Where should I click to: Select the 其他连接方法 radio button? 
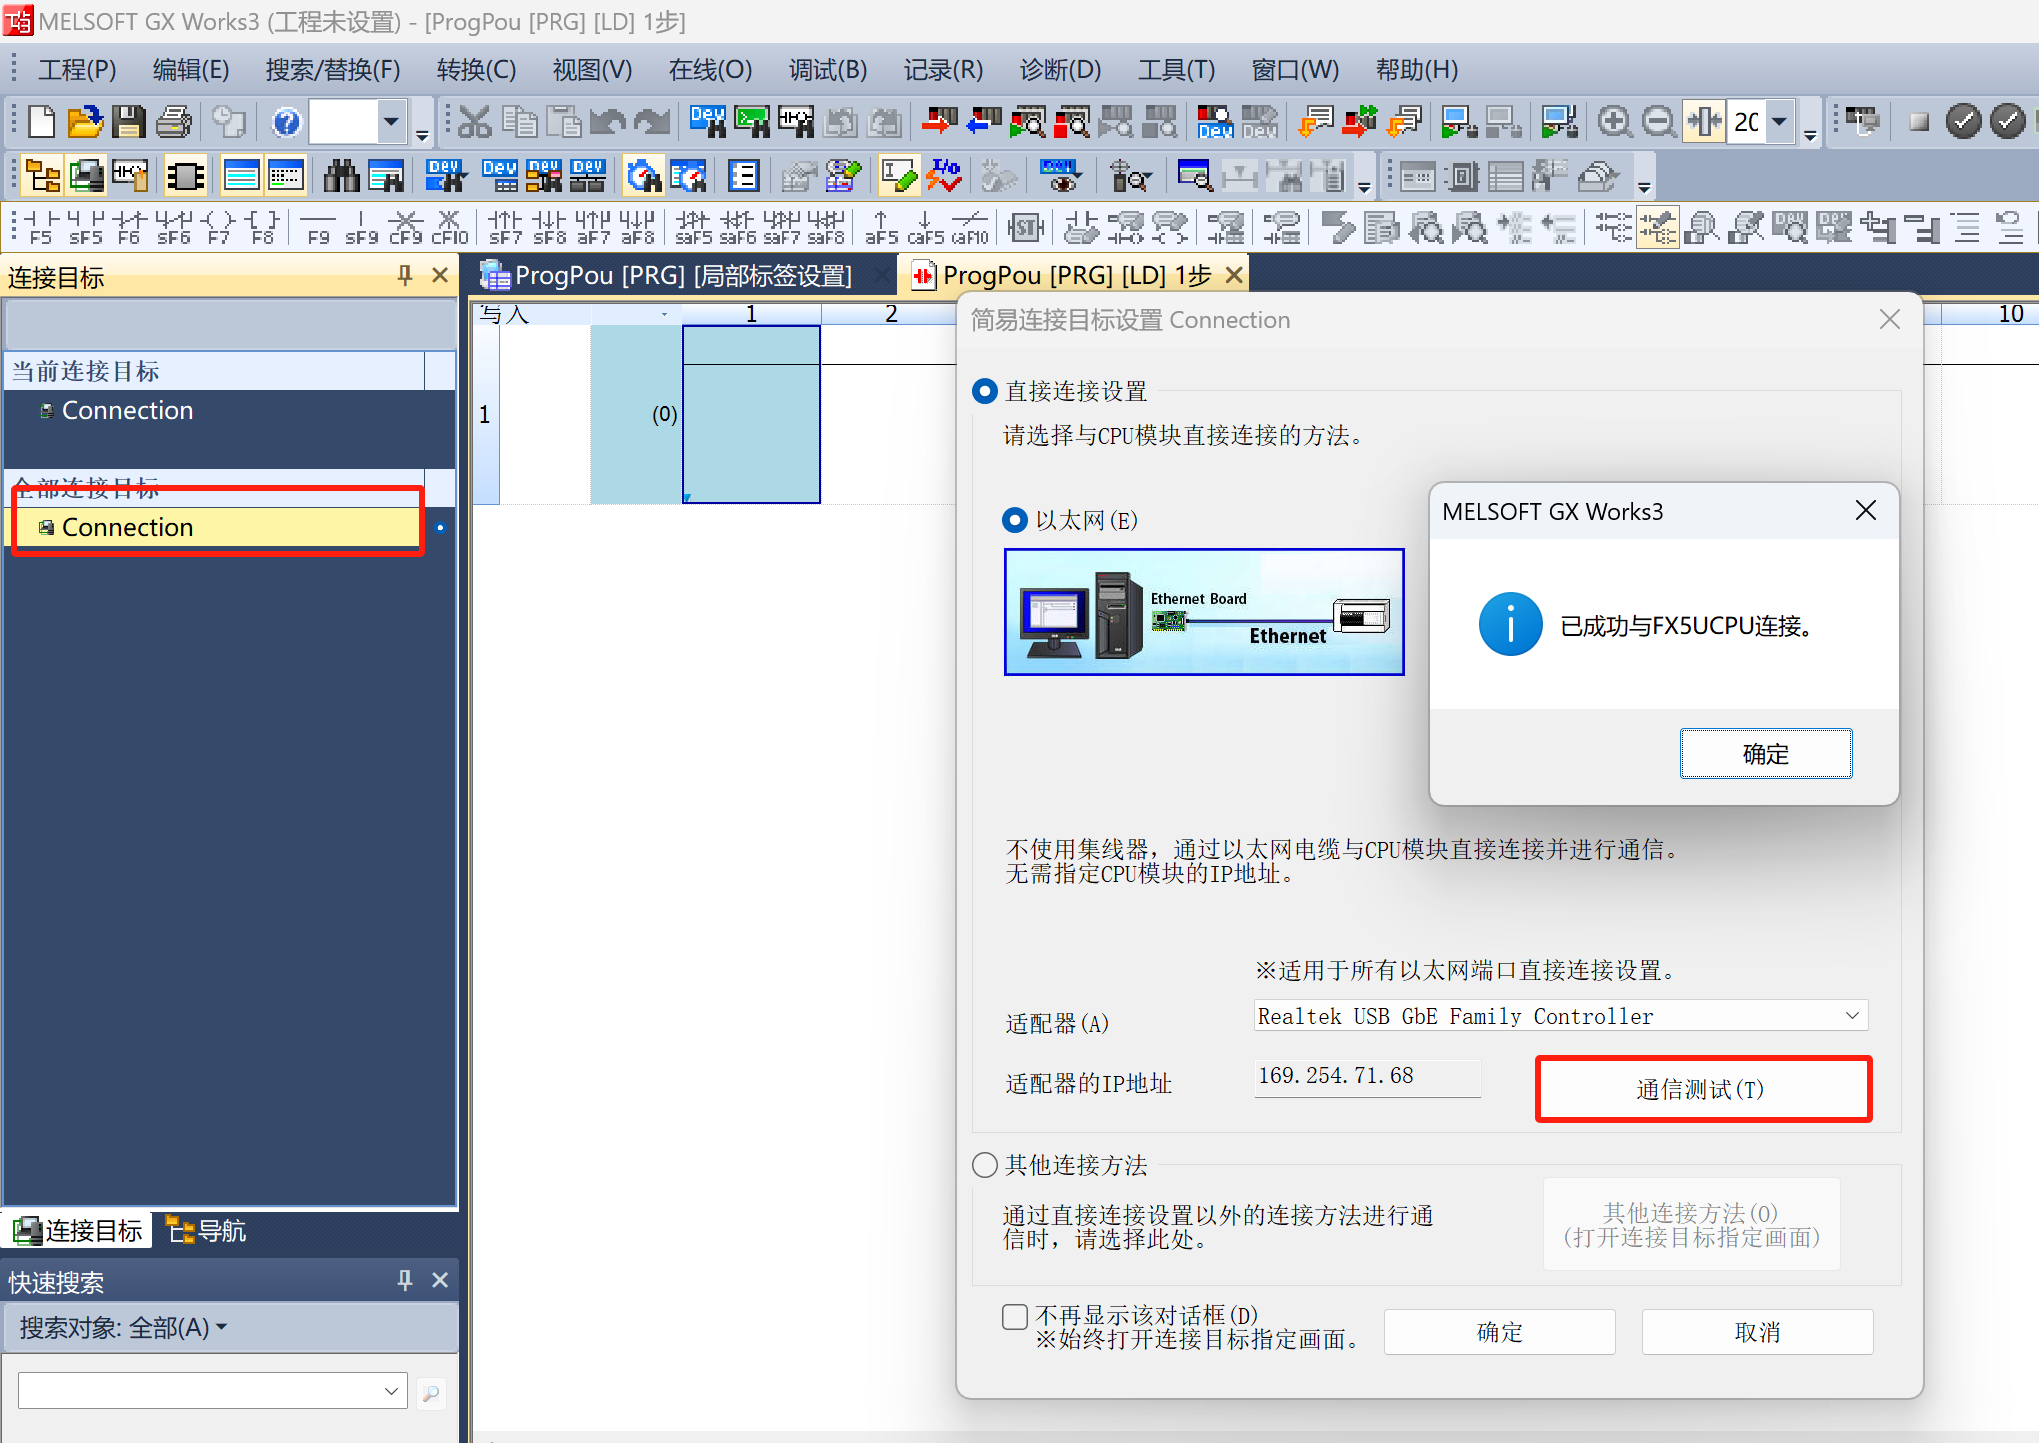point(984,1165)
